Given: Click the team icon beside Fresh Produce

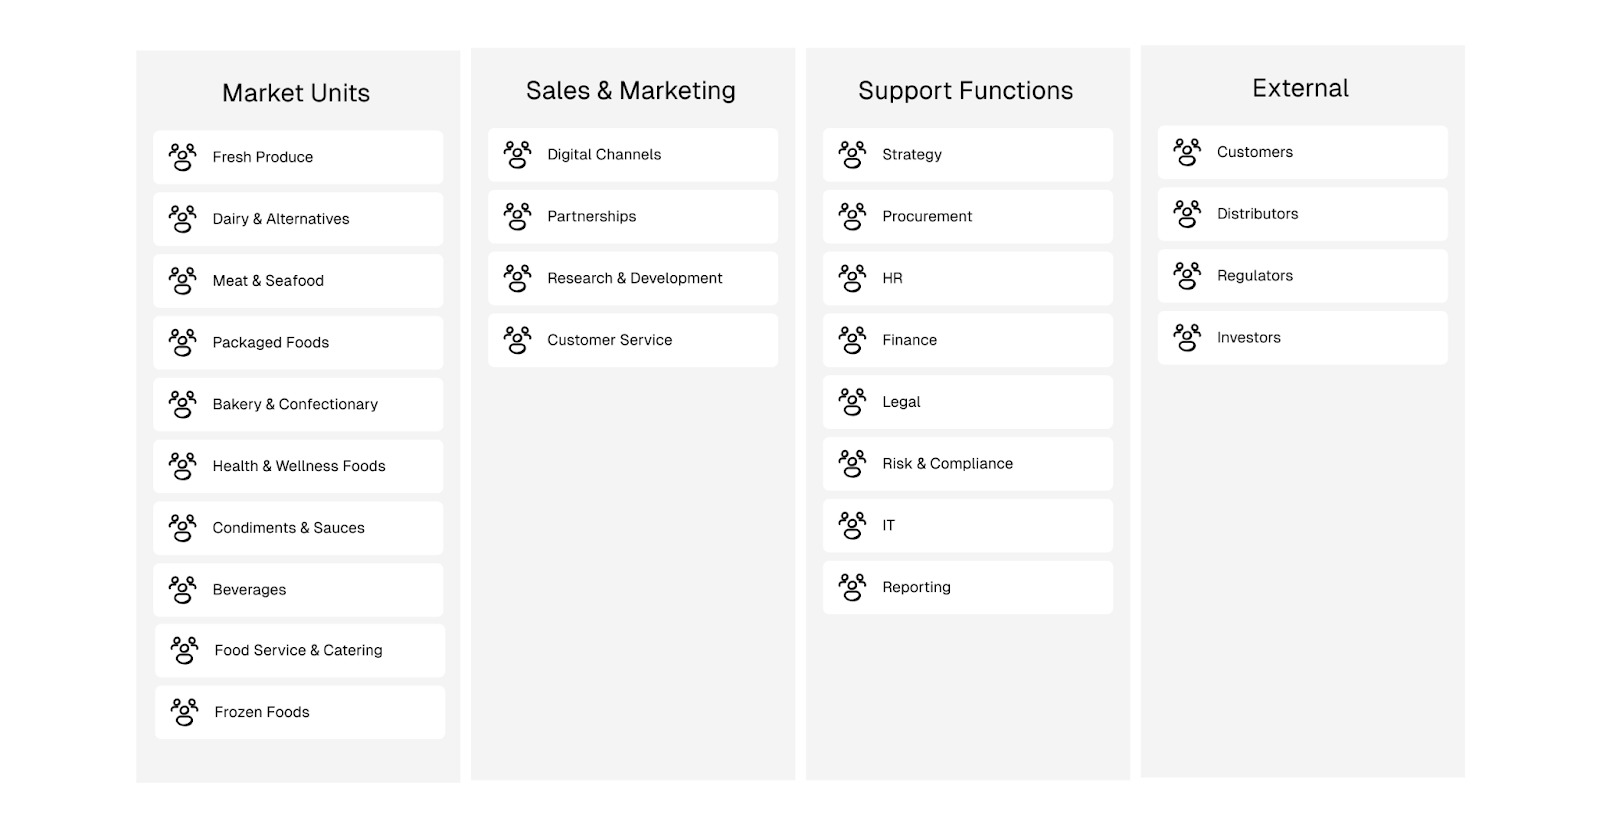Looking at the screenshot, I should pyautogui.click(x=182, y=157).
